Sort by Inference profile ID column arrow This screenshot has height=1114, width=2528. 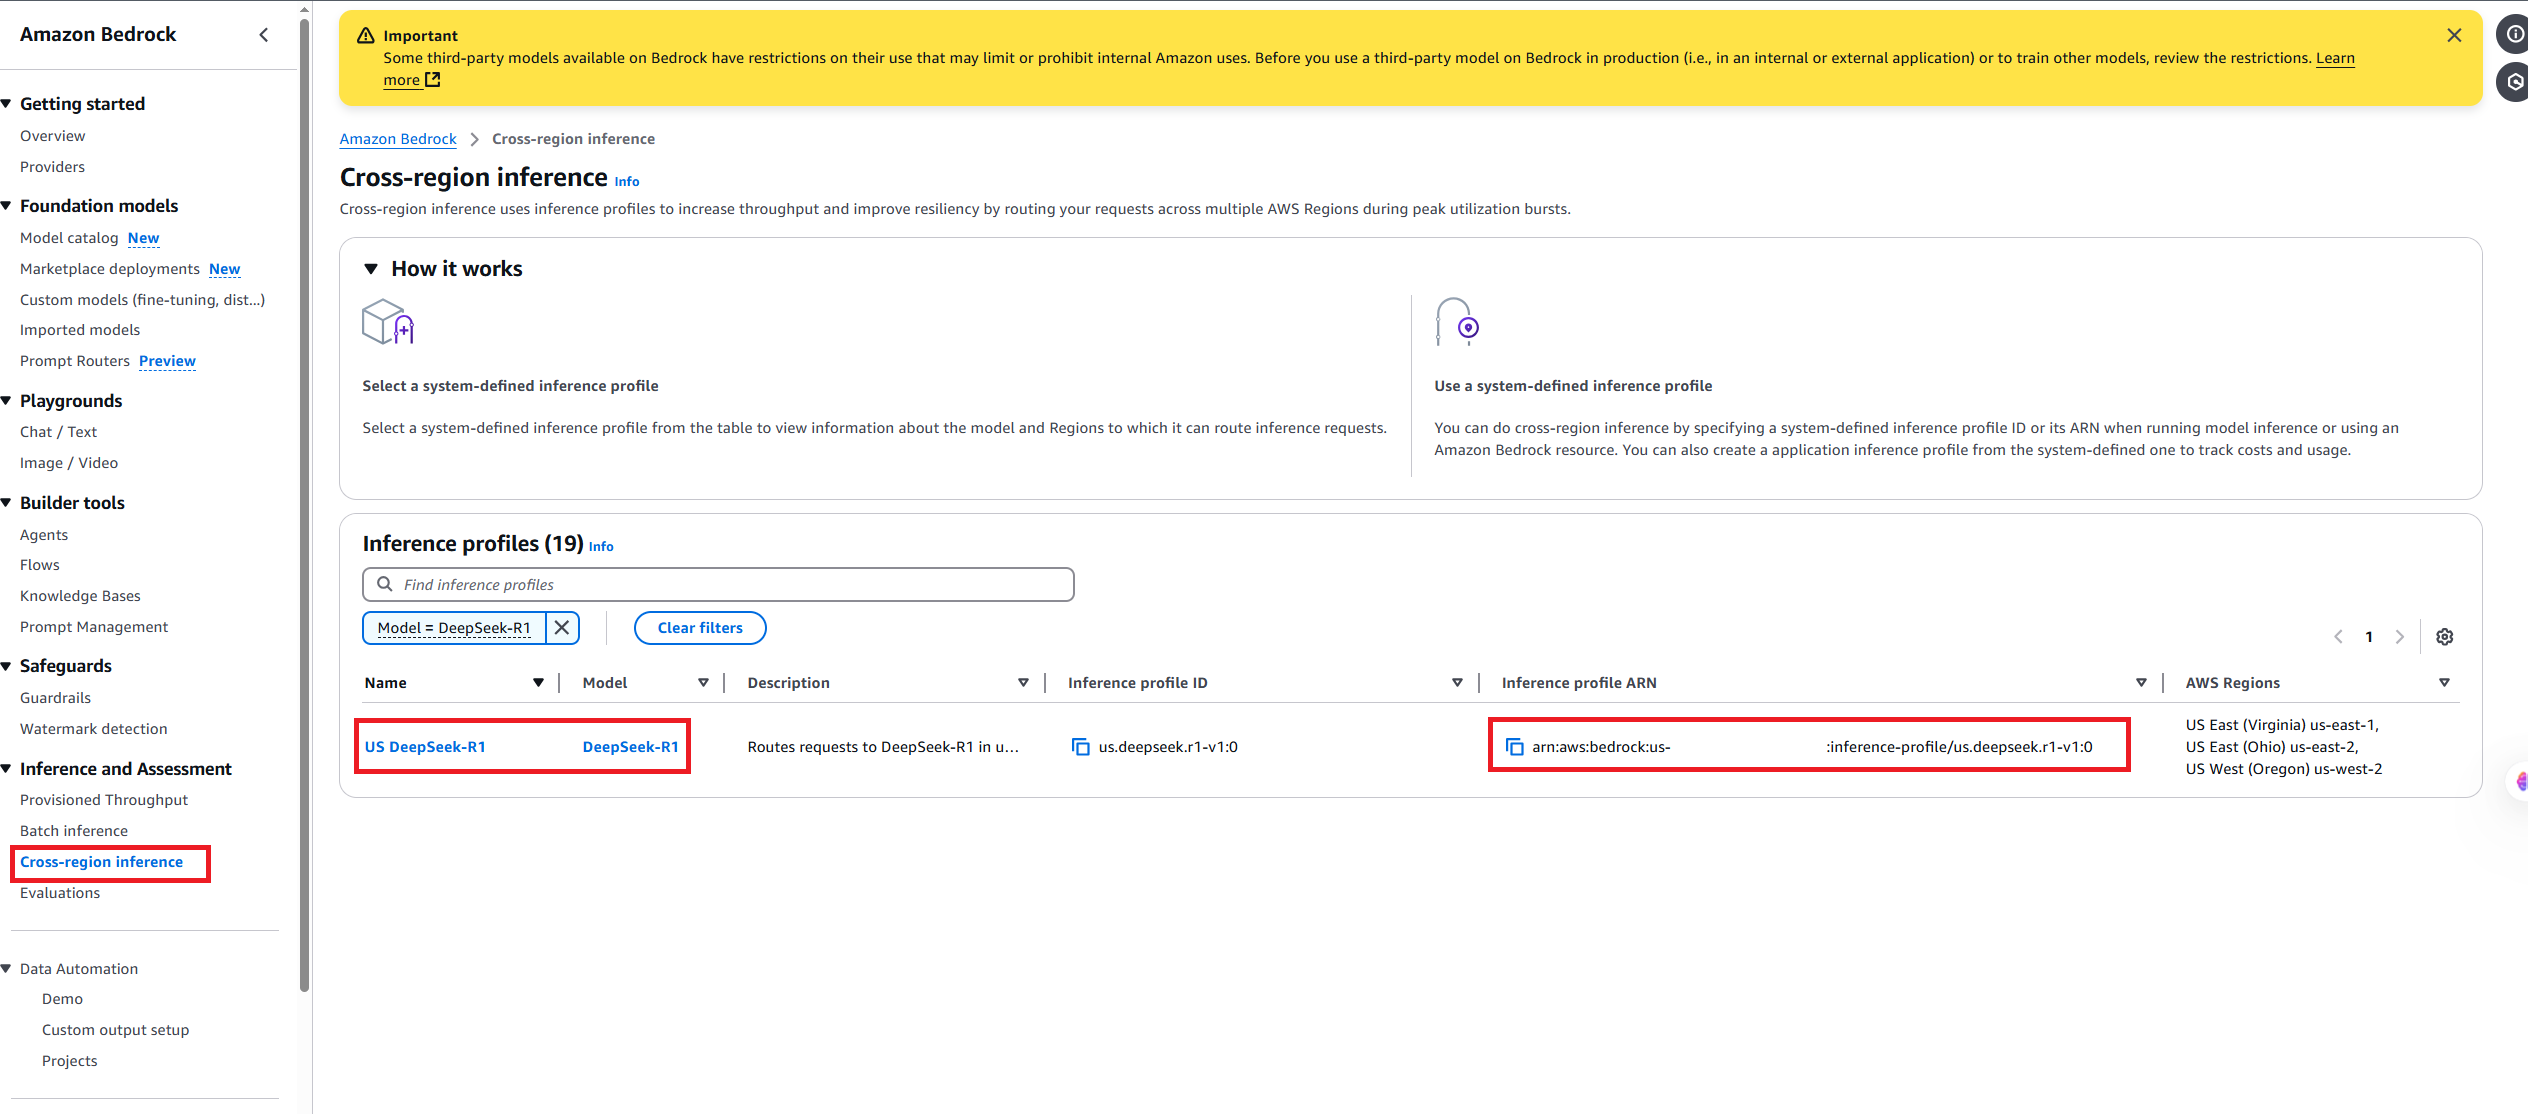click(x=1457, y=683)
